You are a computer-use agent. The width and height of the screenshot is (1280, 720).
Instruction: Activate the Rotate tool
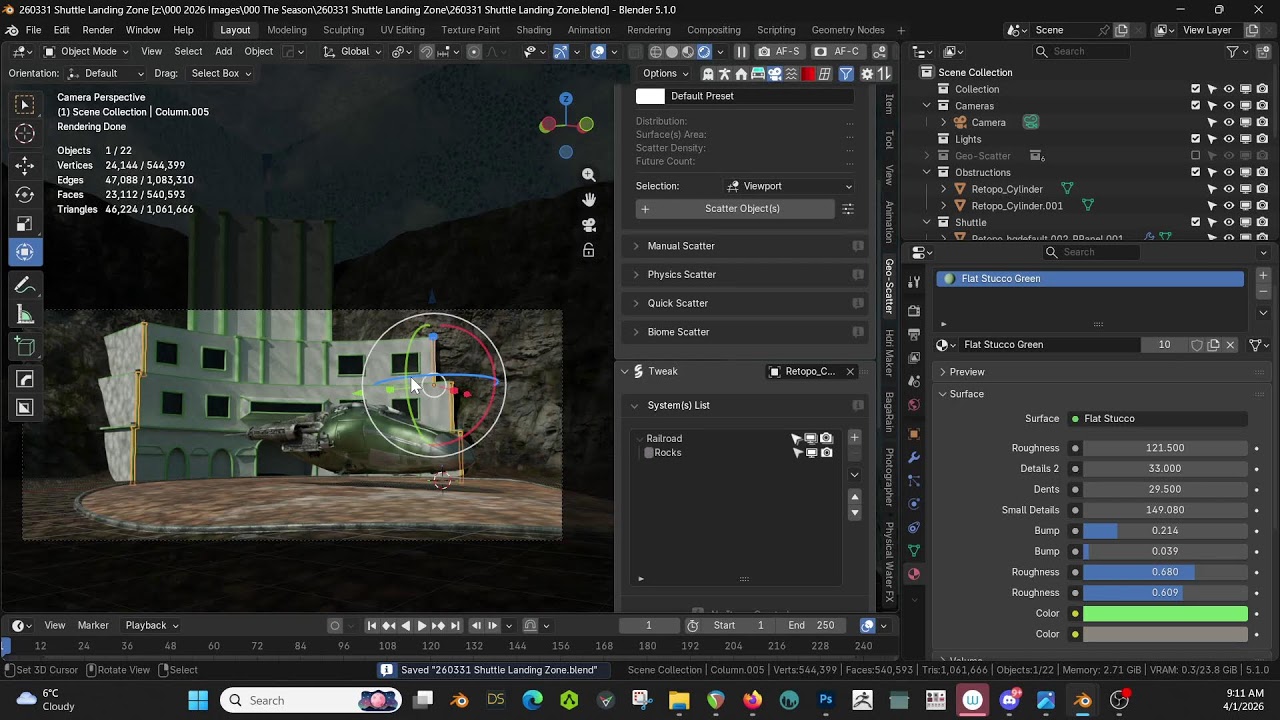coord(25,195)
